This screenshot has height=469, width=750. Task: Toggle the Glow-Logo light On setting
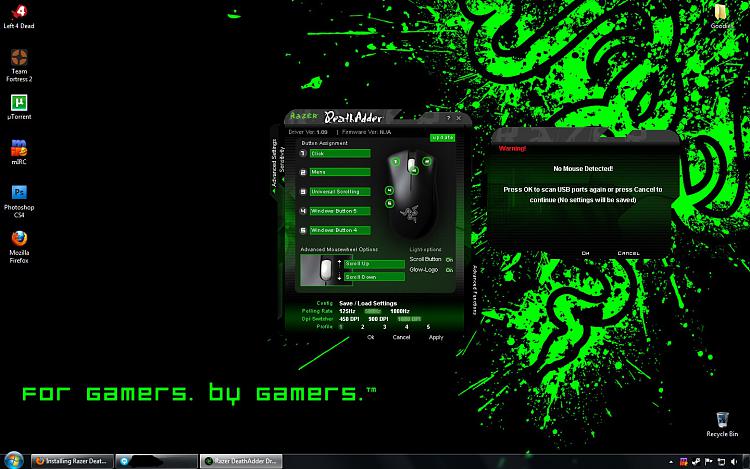449,270
